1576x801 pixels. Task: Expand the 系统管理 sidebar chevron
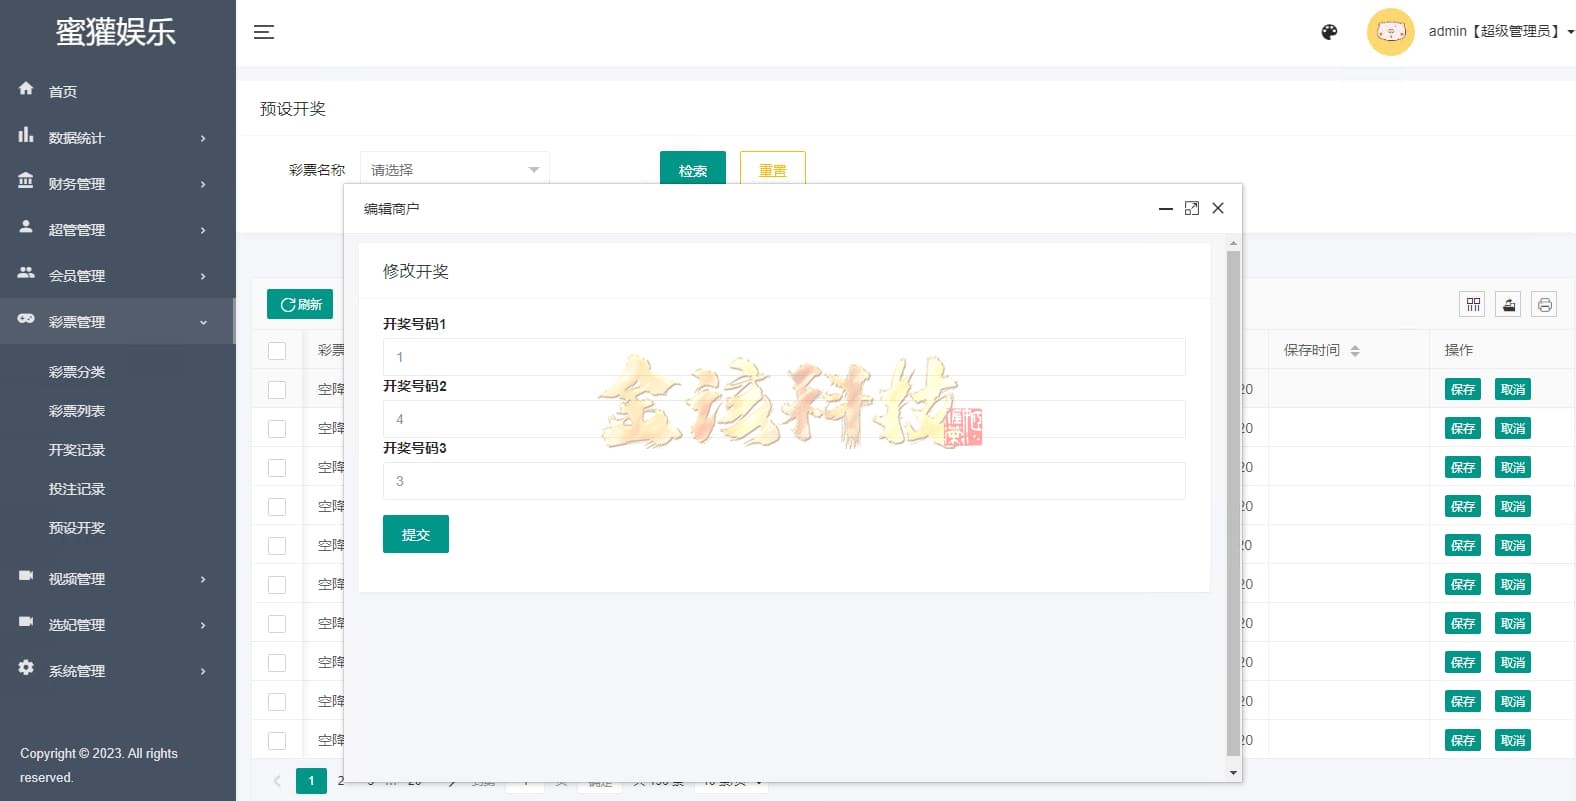click(x=203, y=671)
